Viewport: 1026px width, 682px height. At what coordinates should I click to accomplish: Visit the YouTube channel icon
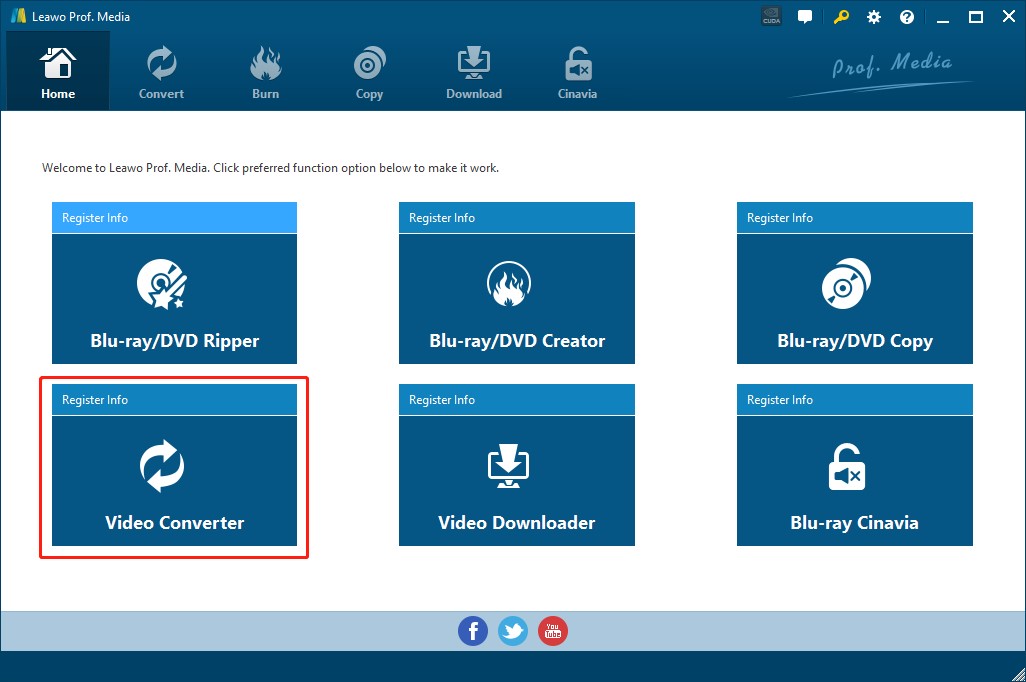pos(553,631)
